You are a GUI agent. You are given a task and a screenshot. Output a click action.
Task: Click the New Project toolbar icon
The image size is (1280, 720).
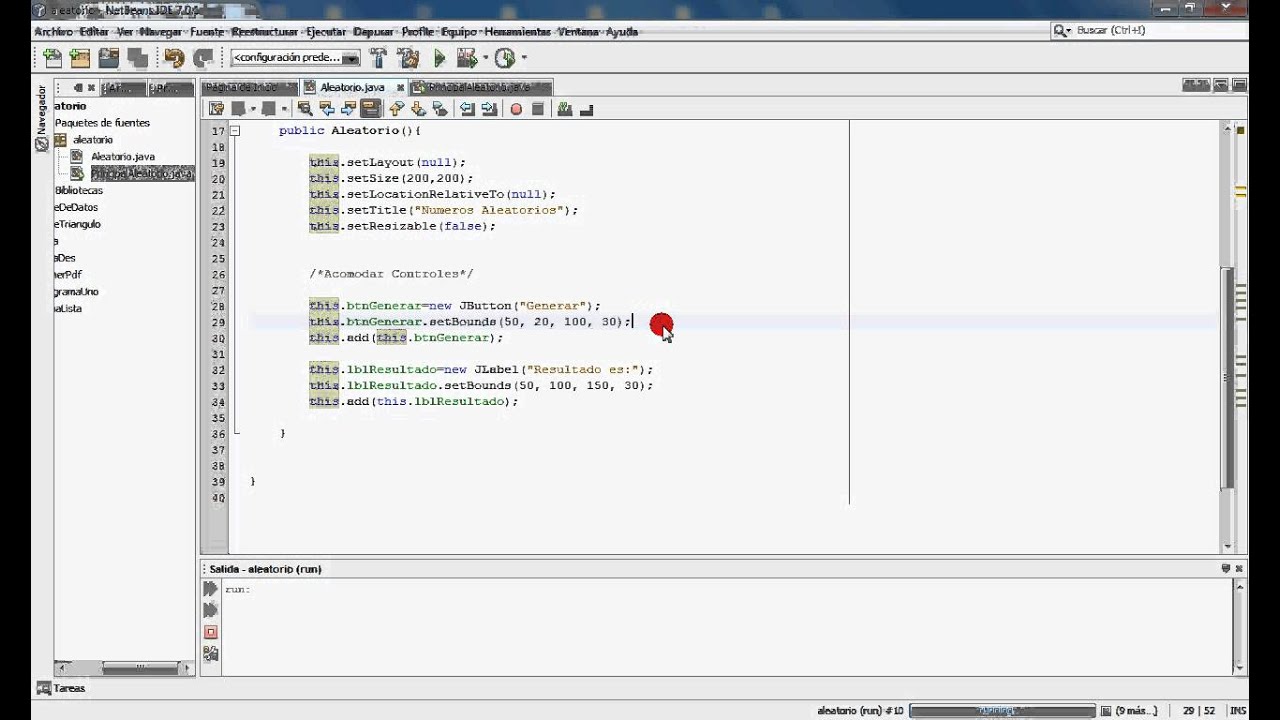pos(80,57)
